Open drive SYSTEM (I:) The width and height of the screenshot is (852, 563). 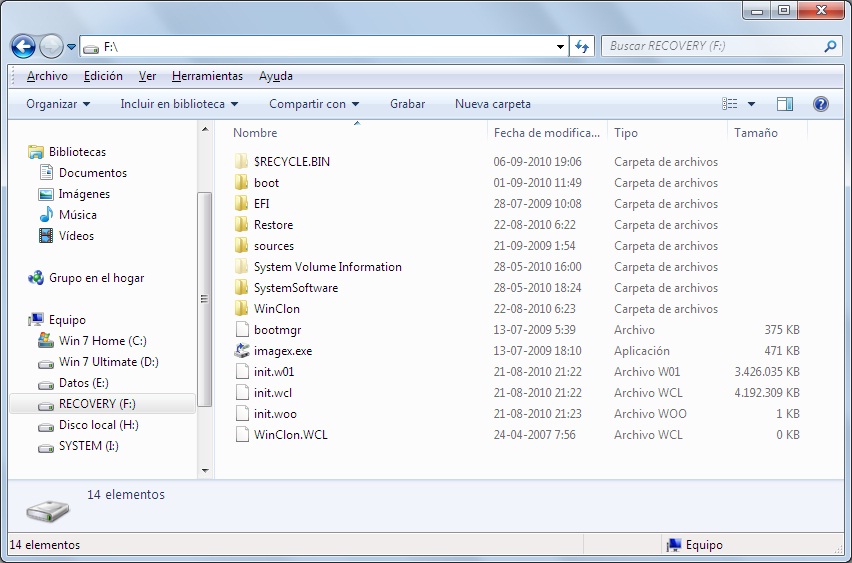pyautogui.click(x=78, y=446)
